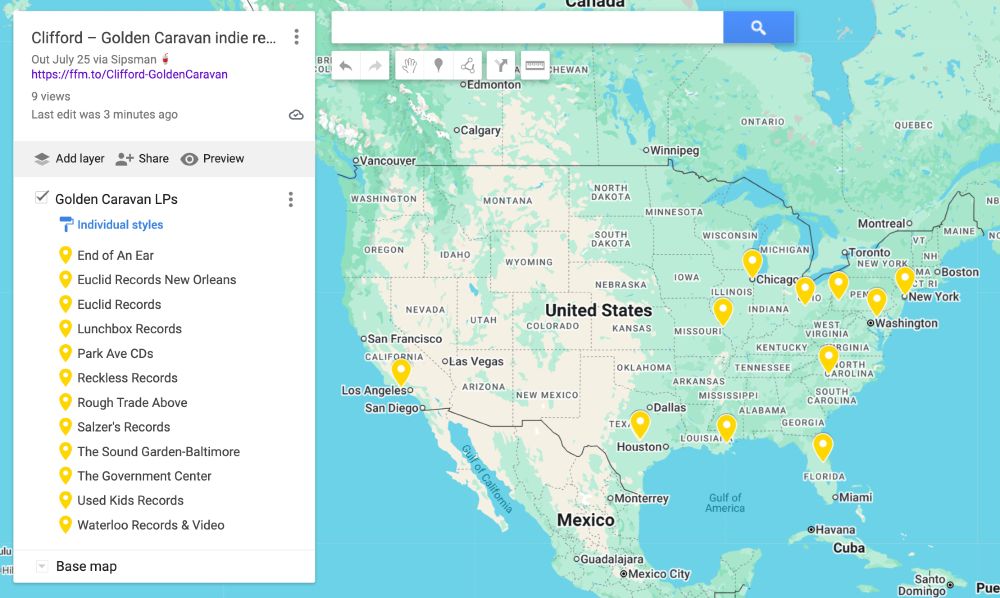Select Waterloo Records & Video in list
Screen dimensions: 1000x598
click(x=151, y=525)
